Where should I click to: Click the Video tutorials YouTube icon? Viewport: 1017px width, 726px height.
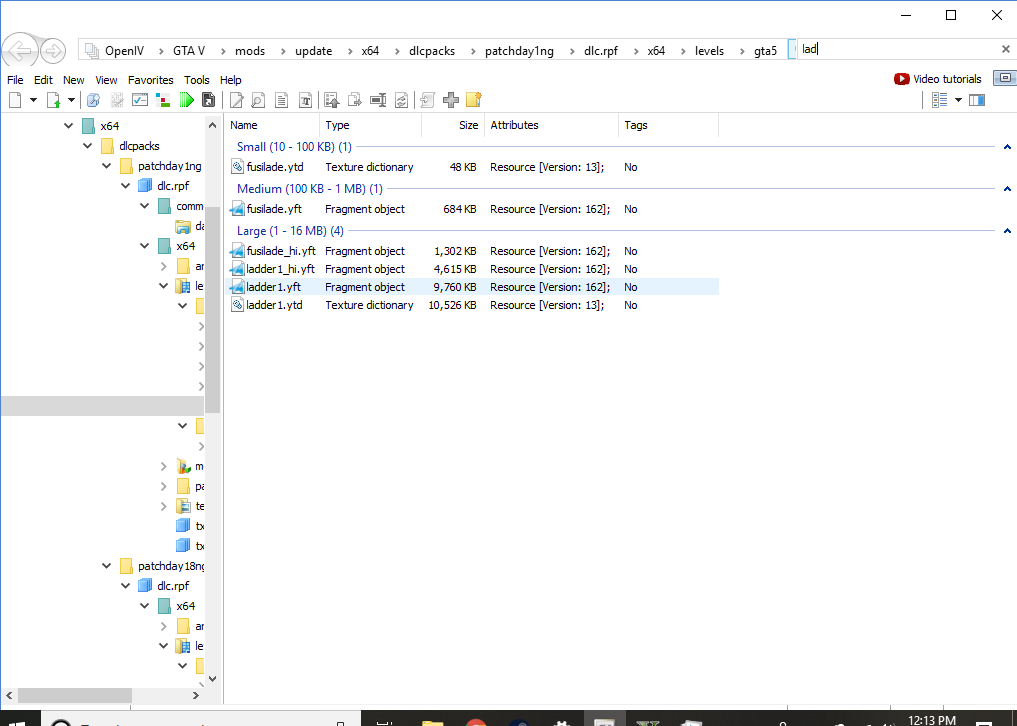pos(902,79)
